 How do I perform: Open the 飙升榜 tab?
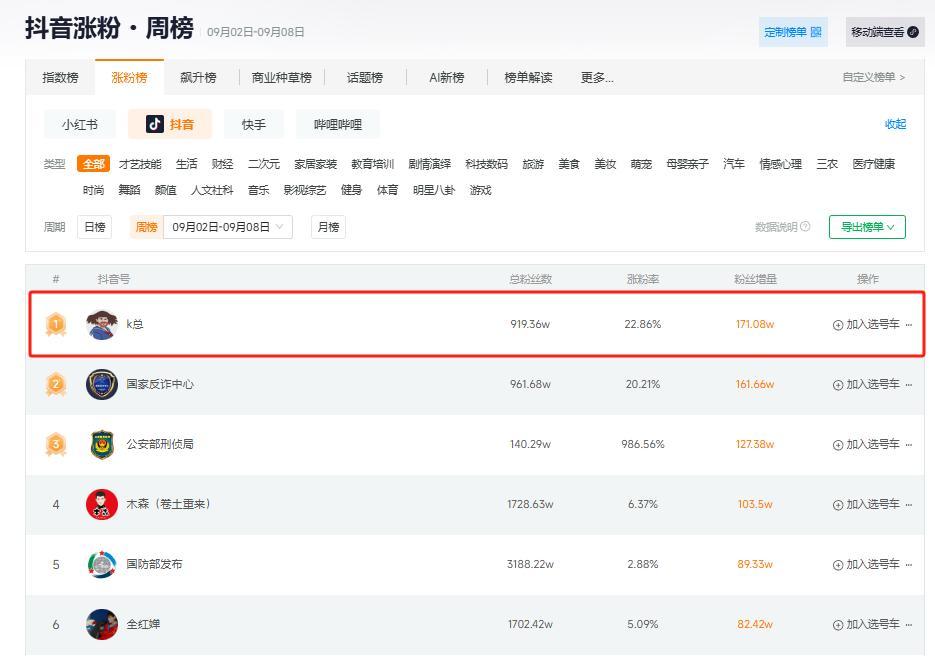click(x=197, y=78)
